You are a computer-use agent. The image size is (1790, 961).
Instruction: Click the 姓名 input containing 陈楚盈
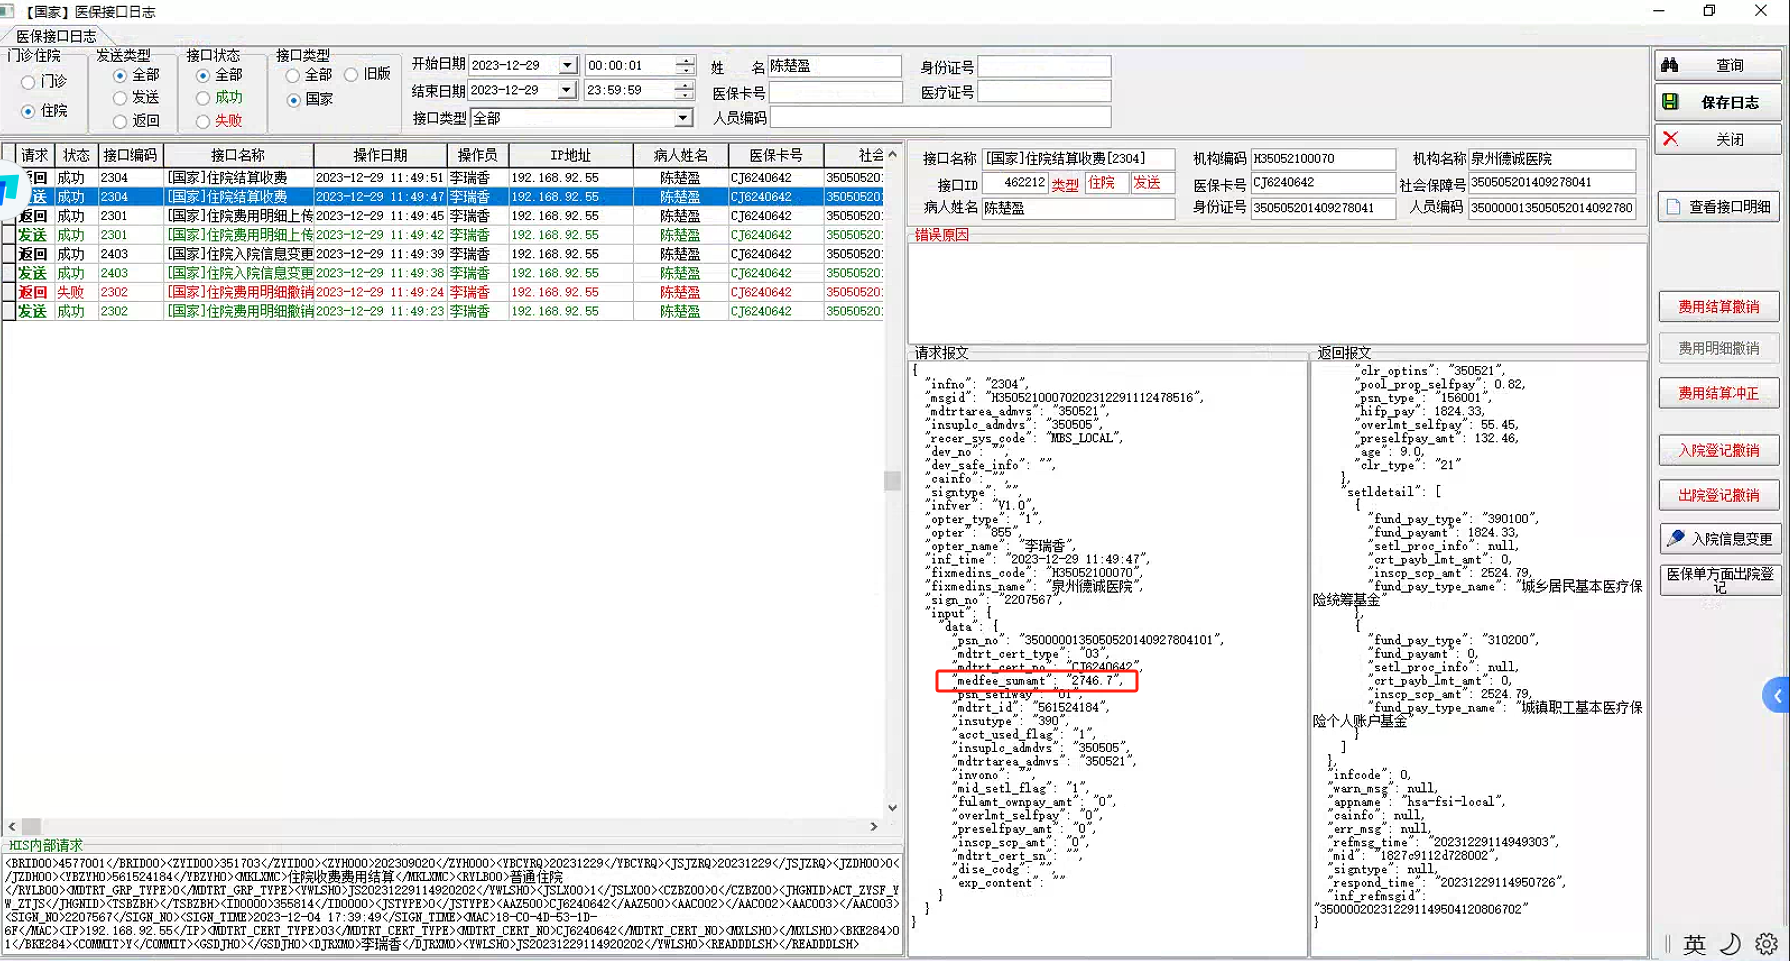tap(834, 66)
